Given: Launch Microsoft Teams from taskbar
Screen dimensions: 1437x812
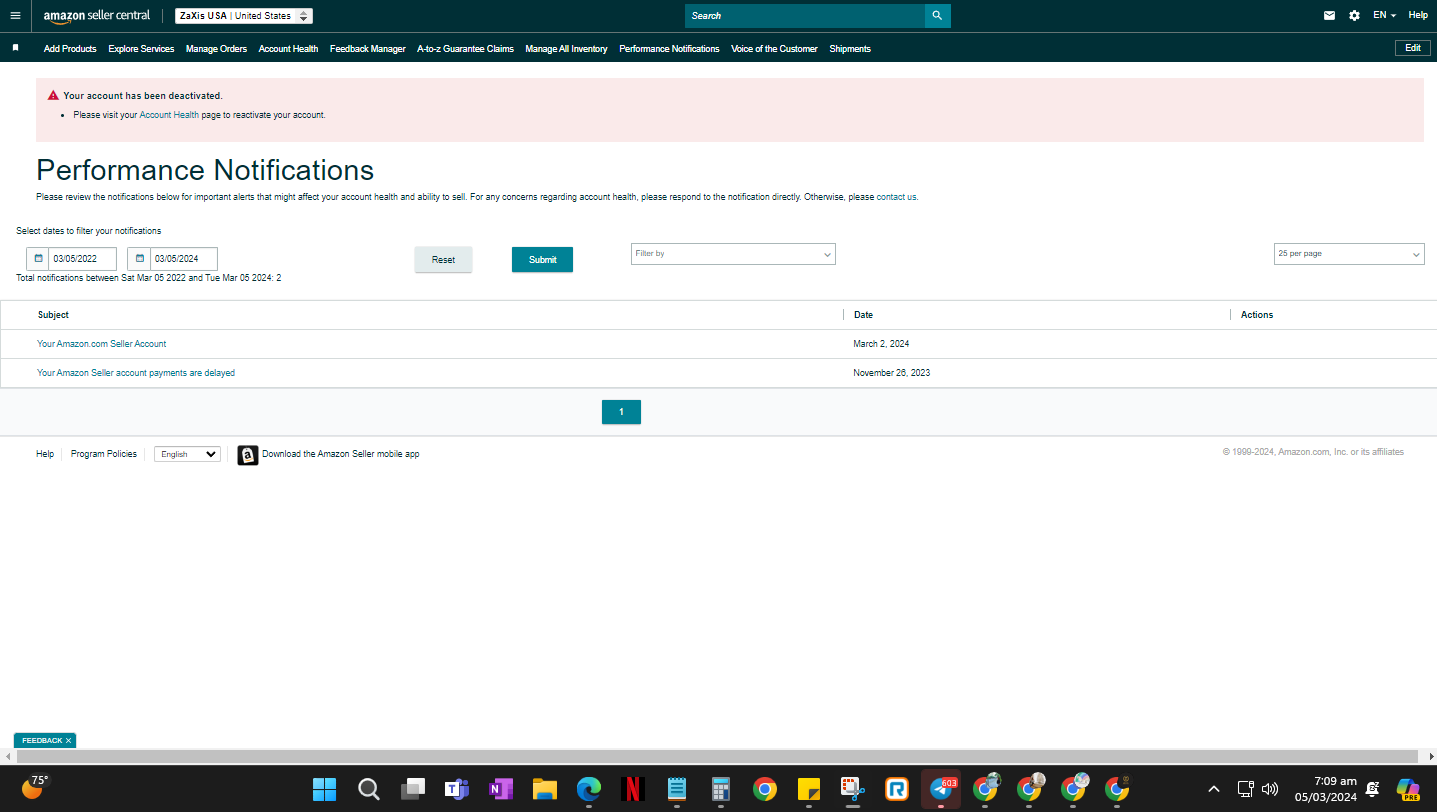Looking at the screenshot, I should [457, 789].
